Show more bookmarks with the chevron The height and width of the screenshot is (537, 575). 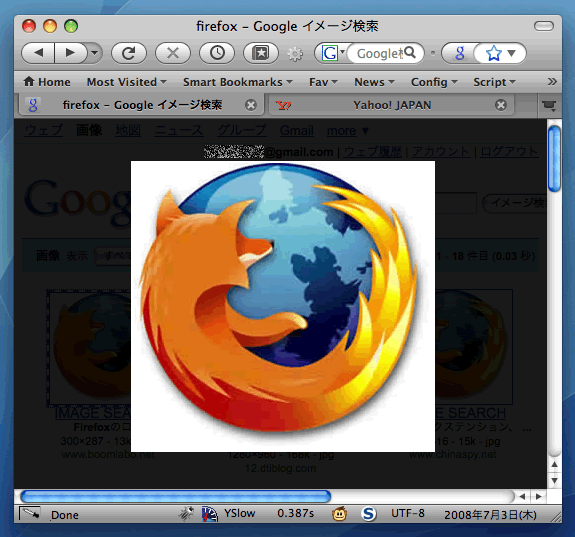pyautogui.click(x=552, y=81)
